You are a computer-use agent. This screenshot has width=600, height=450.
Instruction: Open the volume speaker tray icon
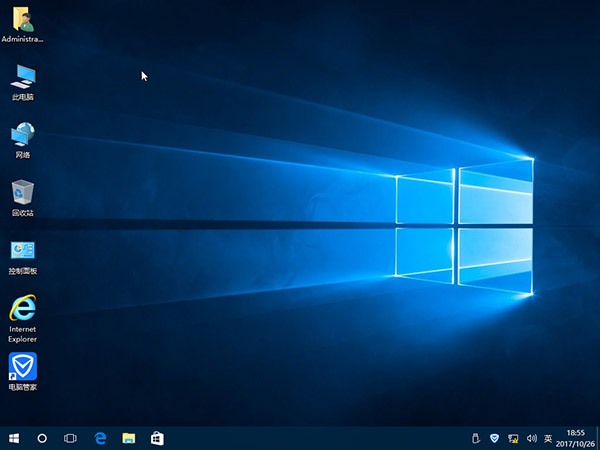tap(532, 438)
